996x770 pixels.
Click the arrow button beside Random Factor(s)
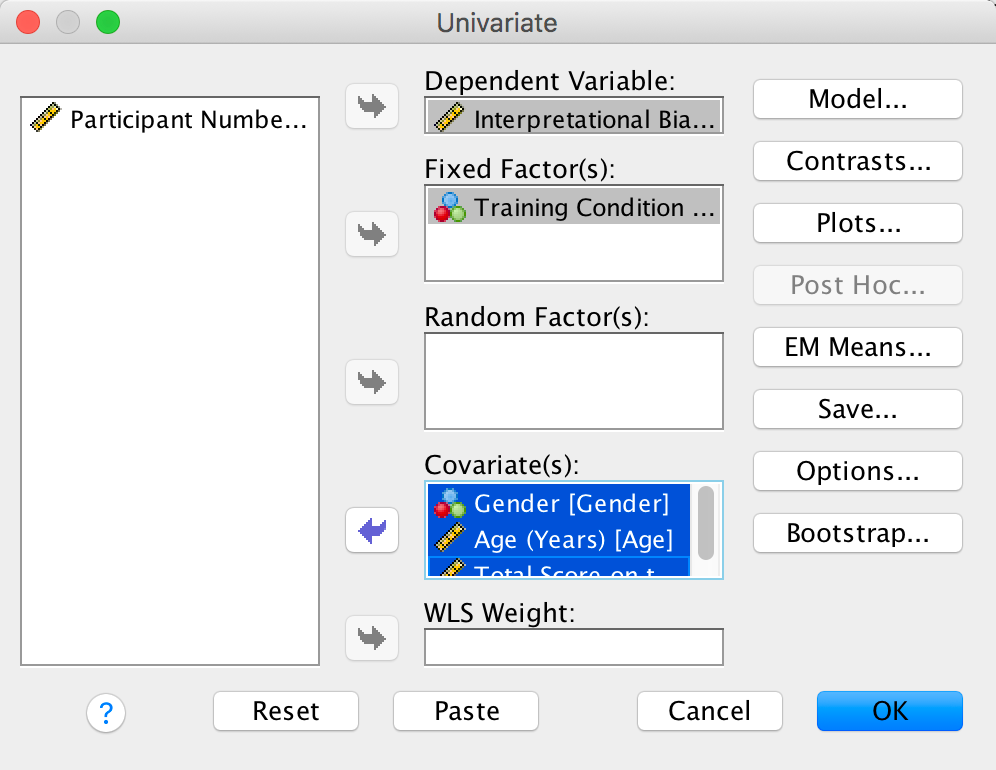coord(372,381)
